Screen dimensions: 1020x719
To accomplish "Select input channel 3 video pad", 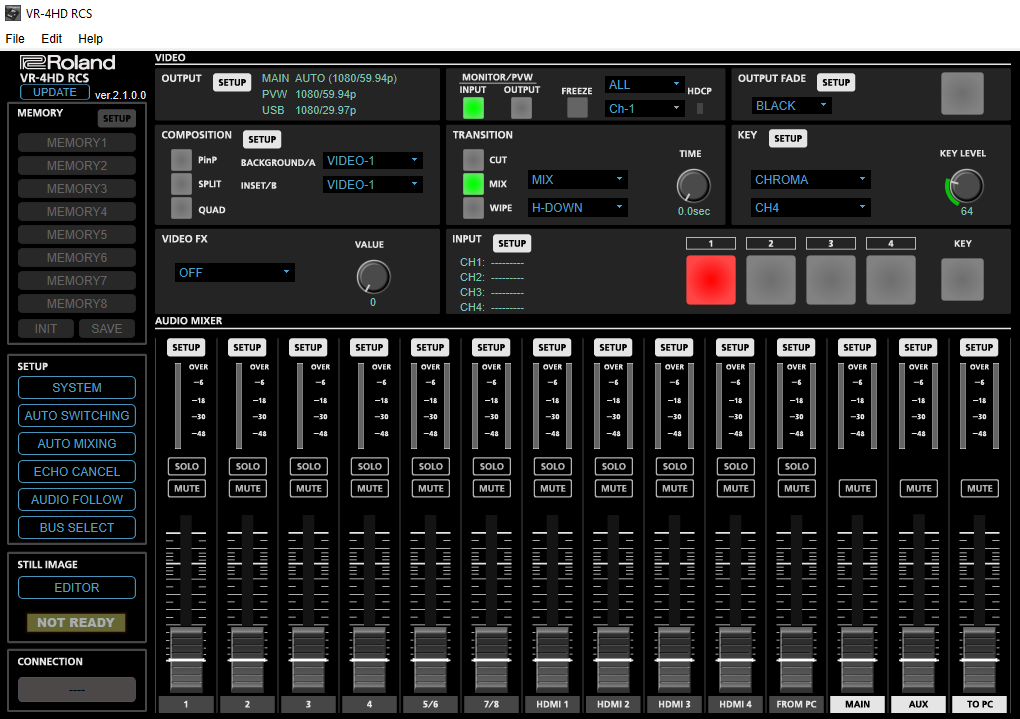I will 831,280.
